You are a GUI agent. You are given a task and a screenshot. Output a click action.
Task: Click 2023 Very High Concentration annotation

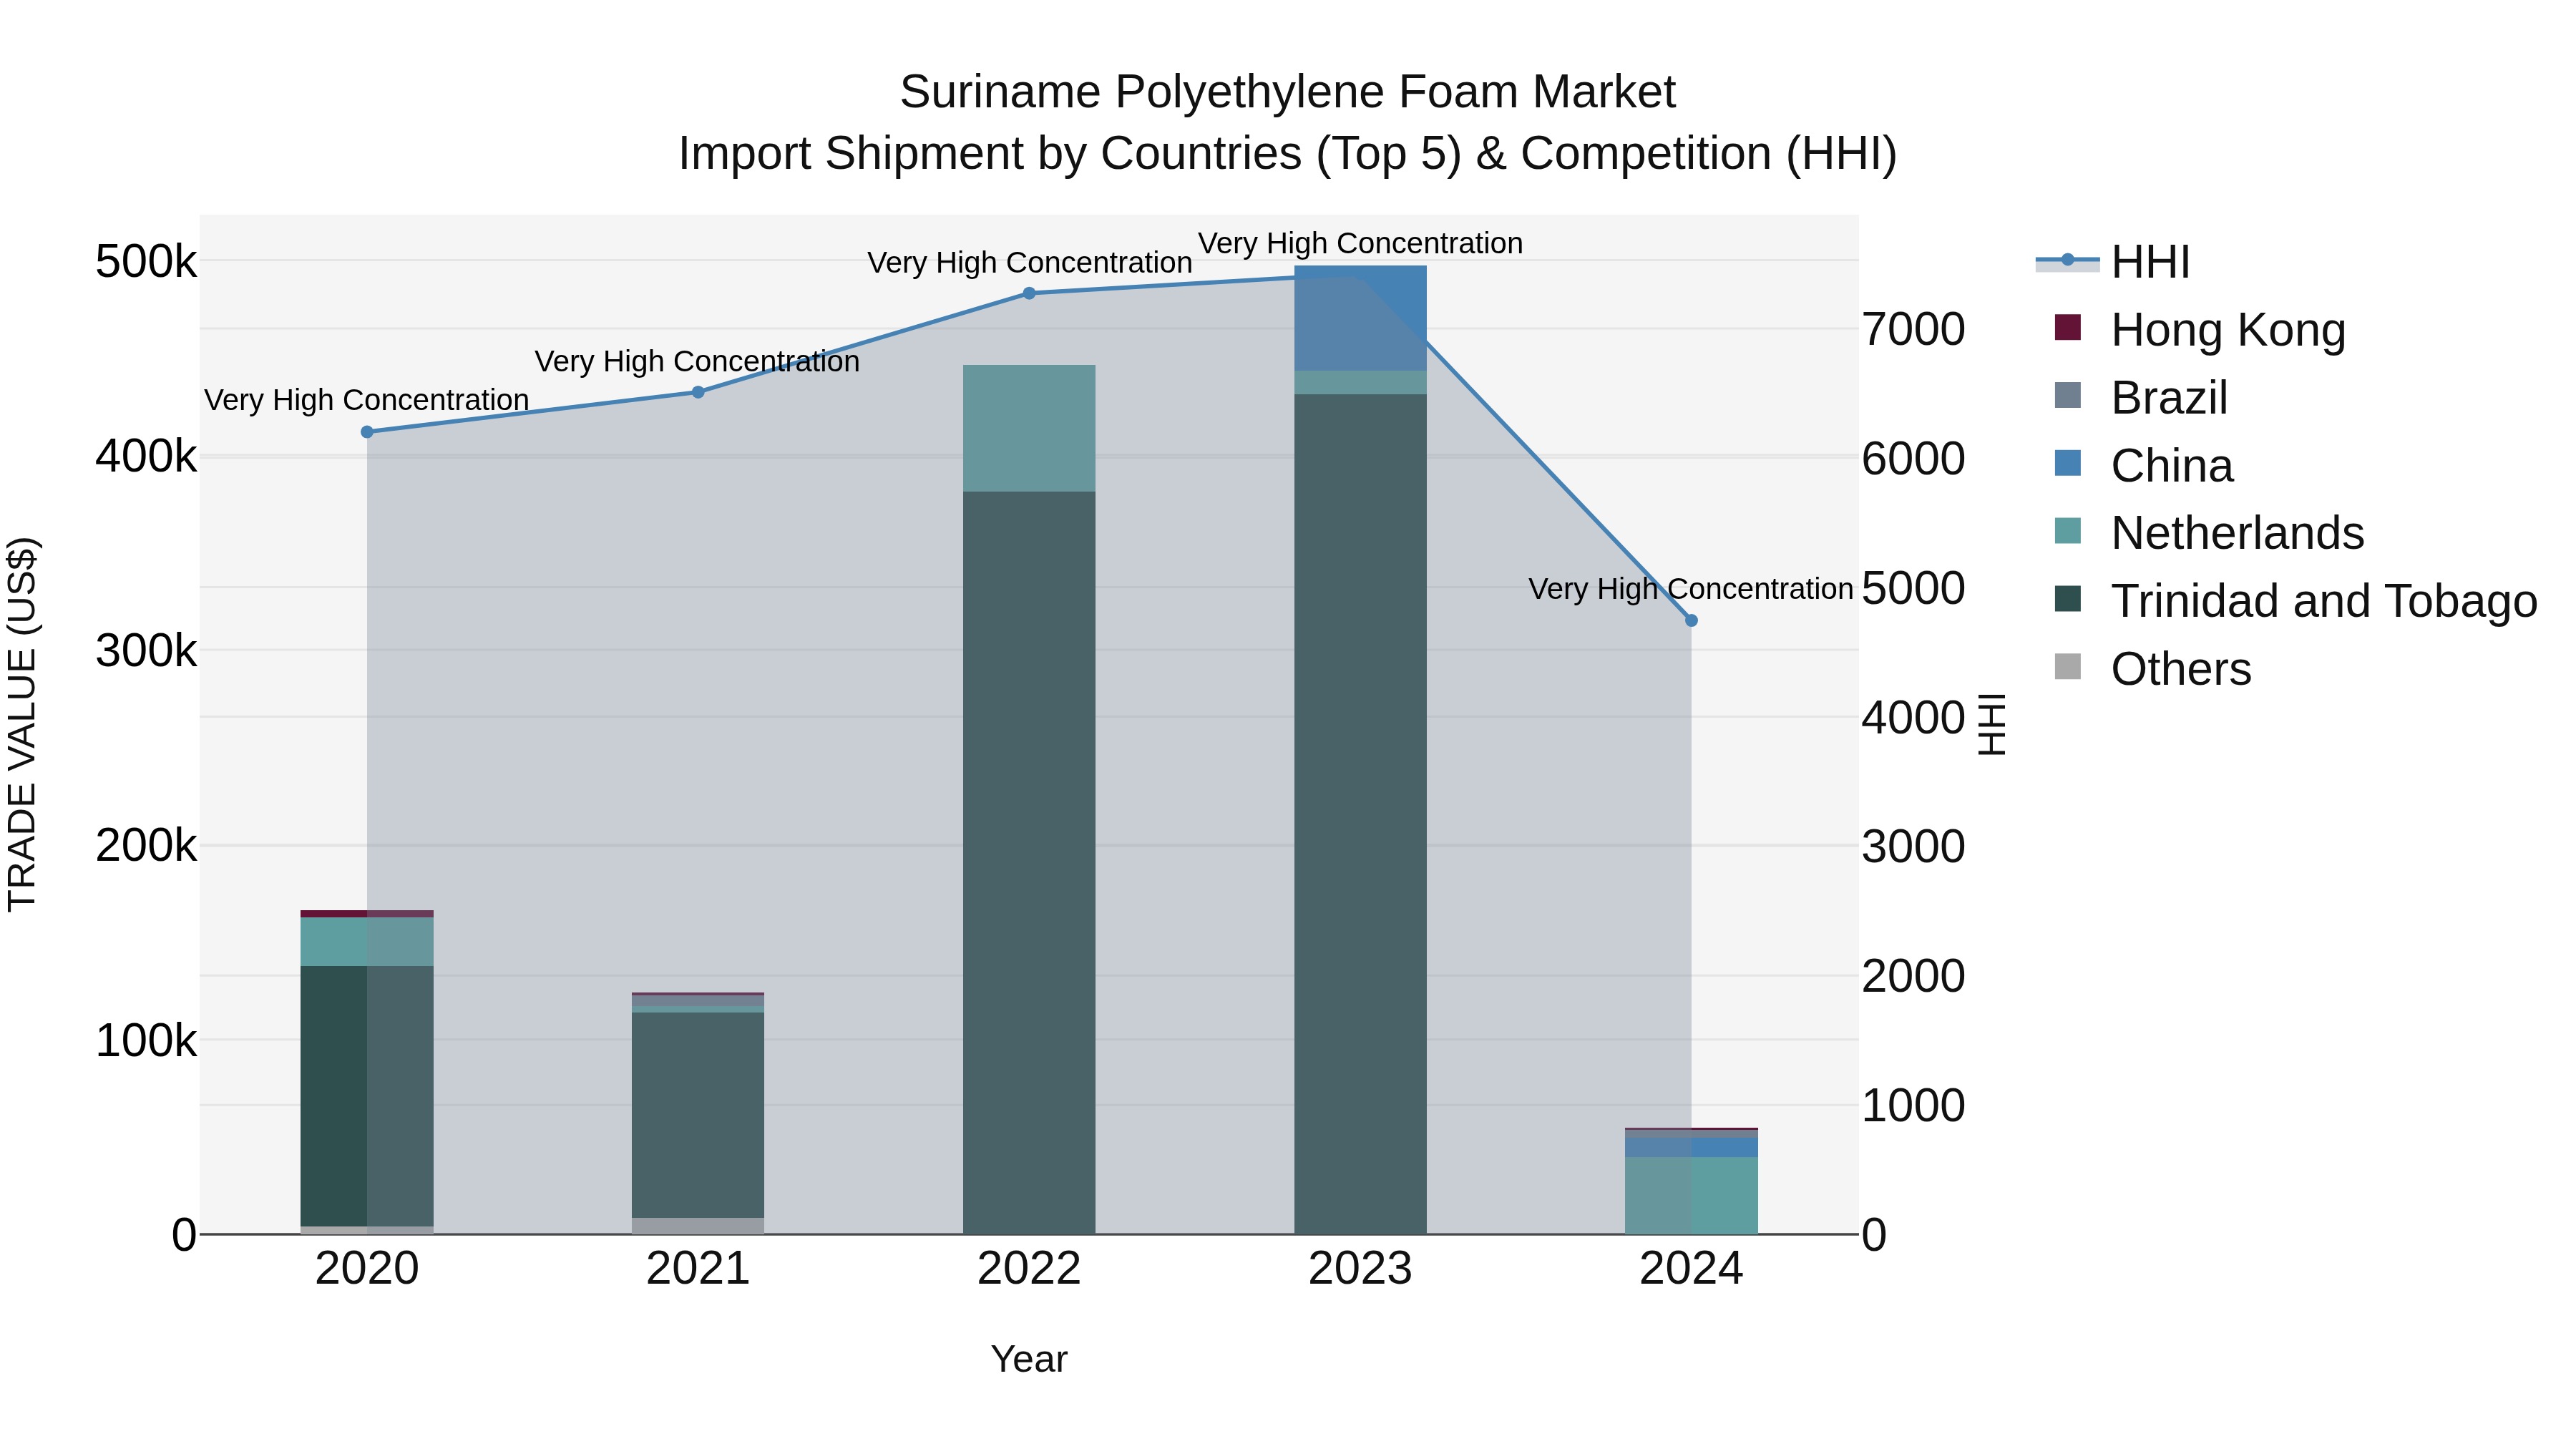1360,243
